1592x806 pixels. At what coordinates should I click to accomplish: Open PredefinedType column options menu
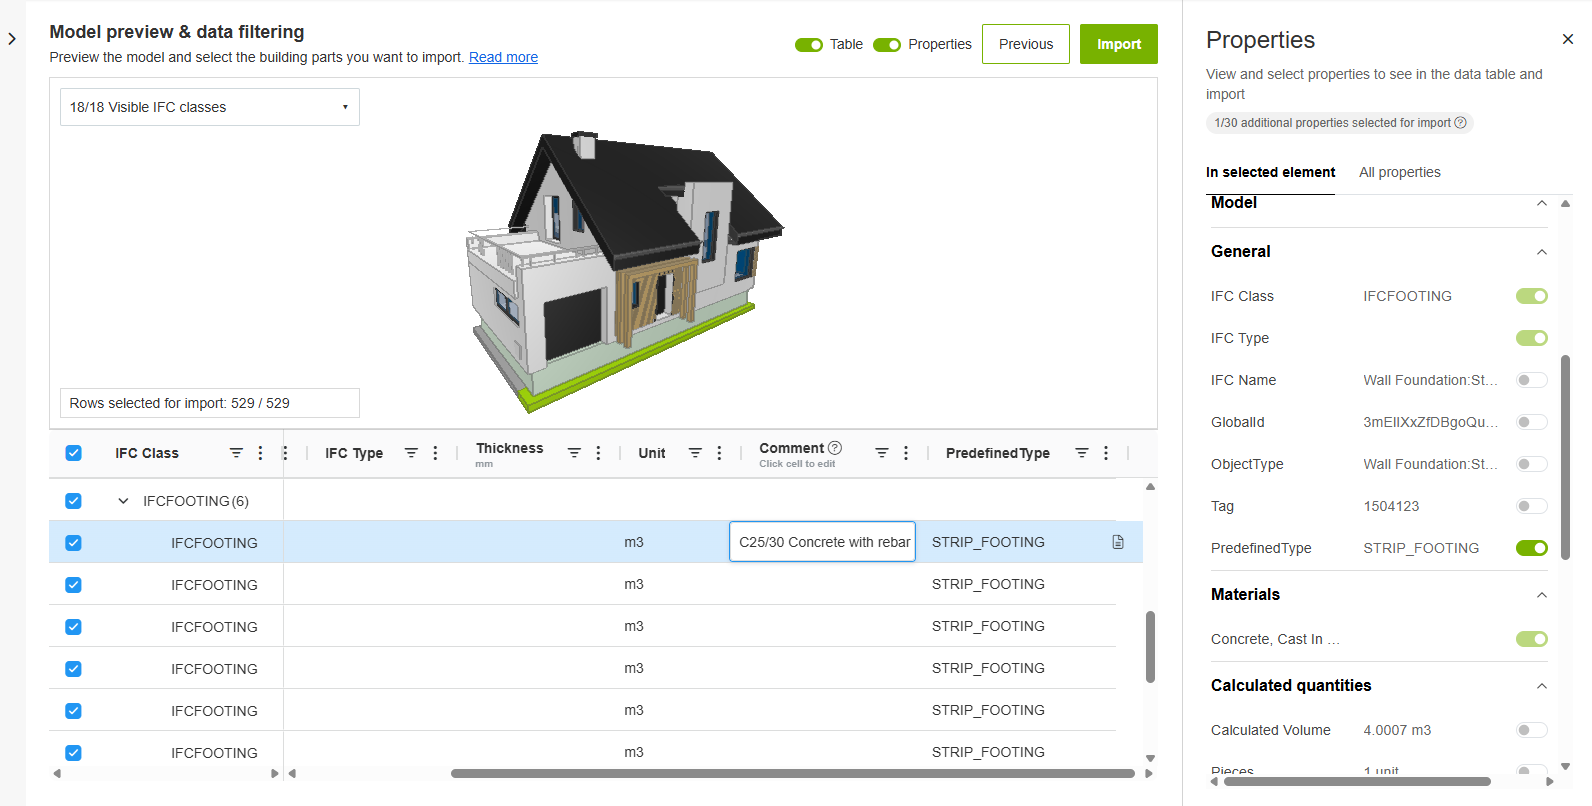tap(1106, 453)
